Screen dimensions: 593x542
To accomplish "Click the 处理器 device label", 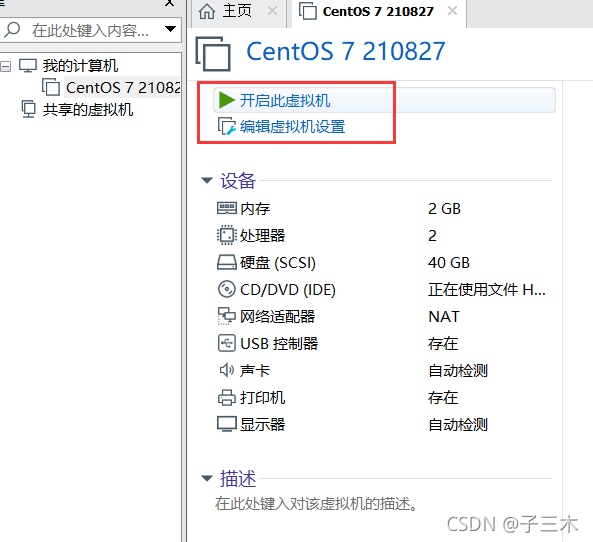I will pos(262,236).
